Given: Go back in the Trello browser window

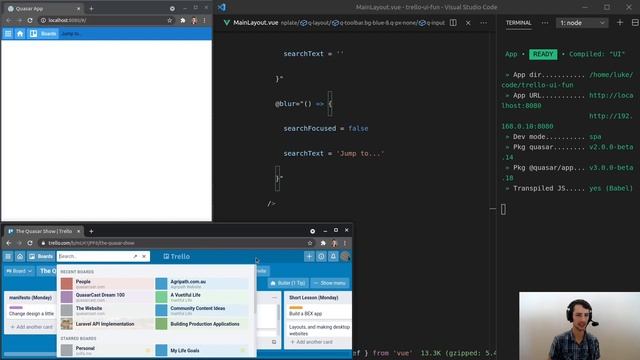Looking at the screenshot, I should (x=9, y=243).
